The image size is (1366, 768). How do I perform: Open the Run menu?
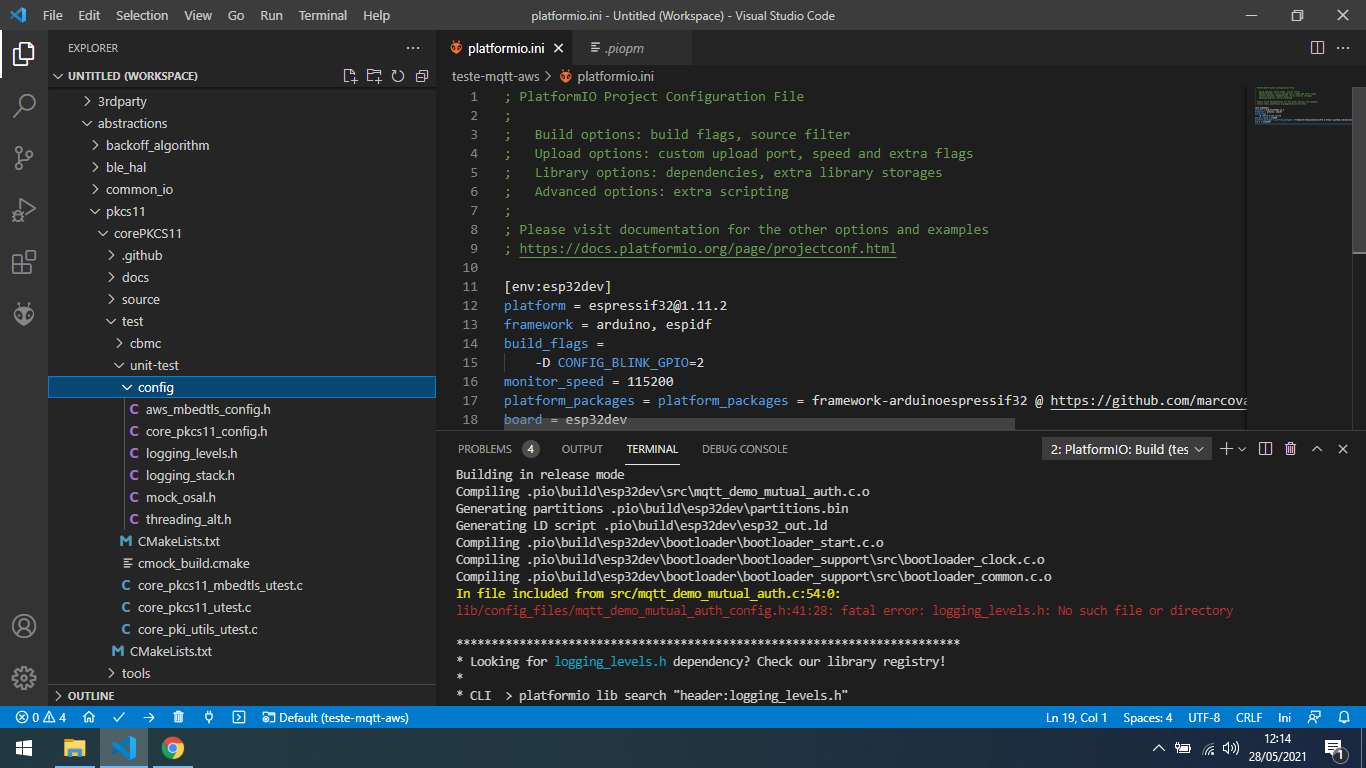pos(271,15)
